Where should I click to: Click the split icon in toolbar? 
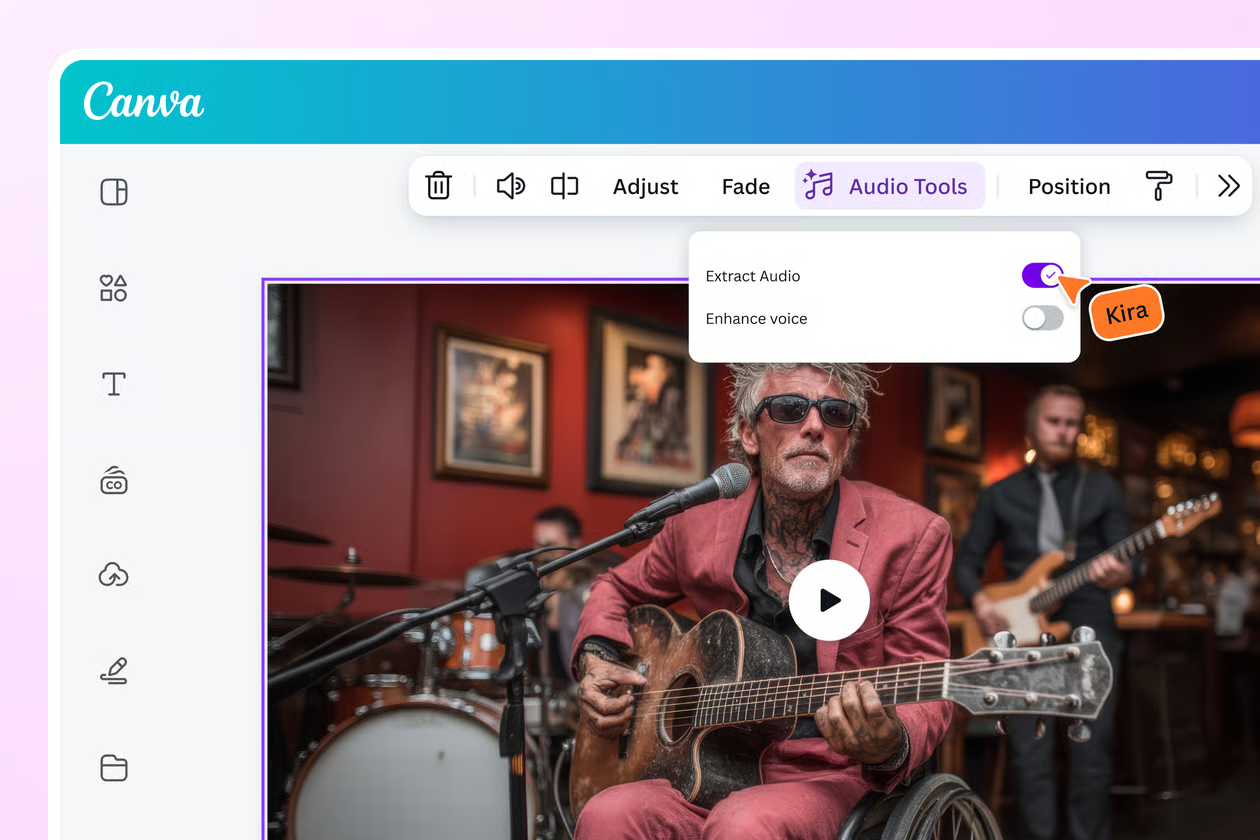[564, 186]
